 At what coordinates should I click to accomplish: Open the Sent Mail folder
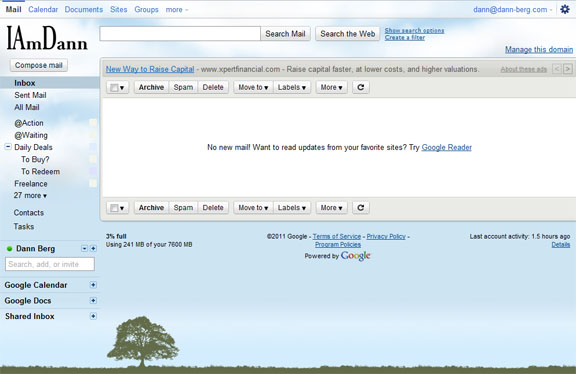tap(30, 95)
